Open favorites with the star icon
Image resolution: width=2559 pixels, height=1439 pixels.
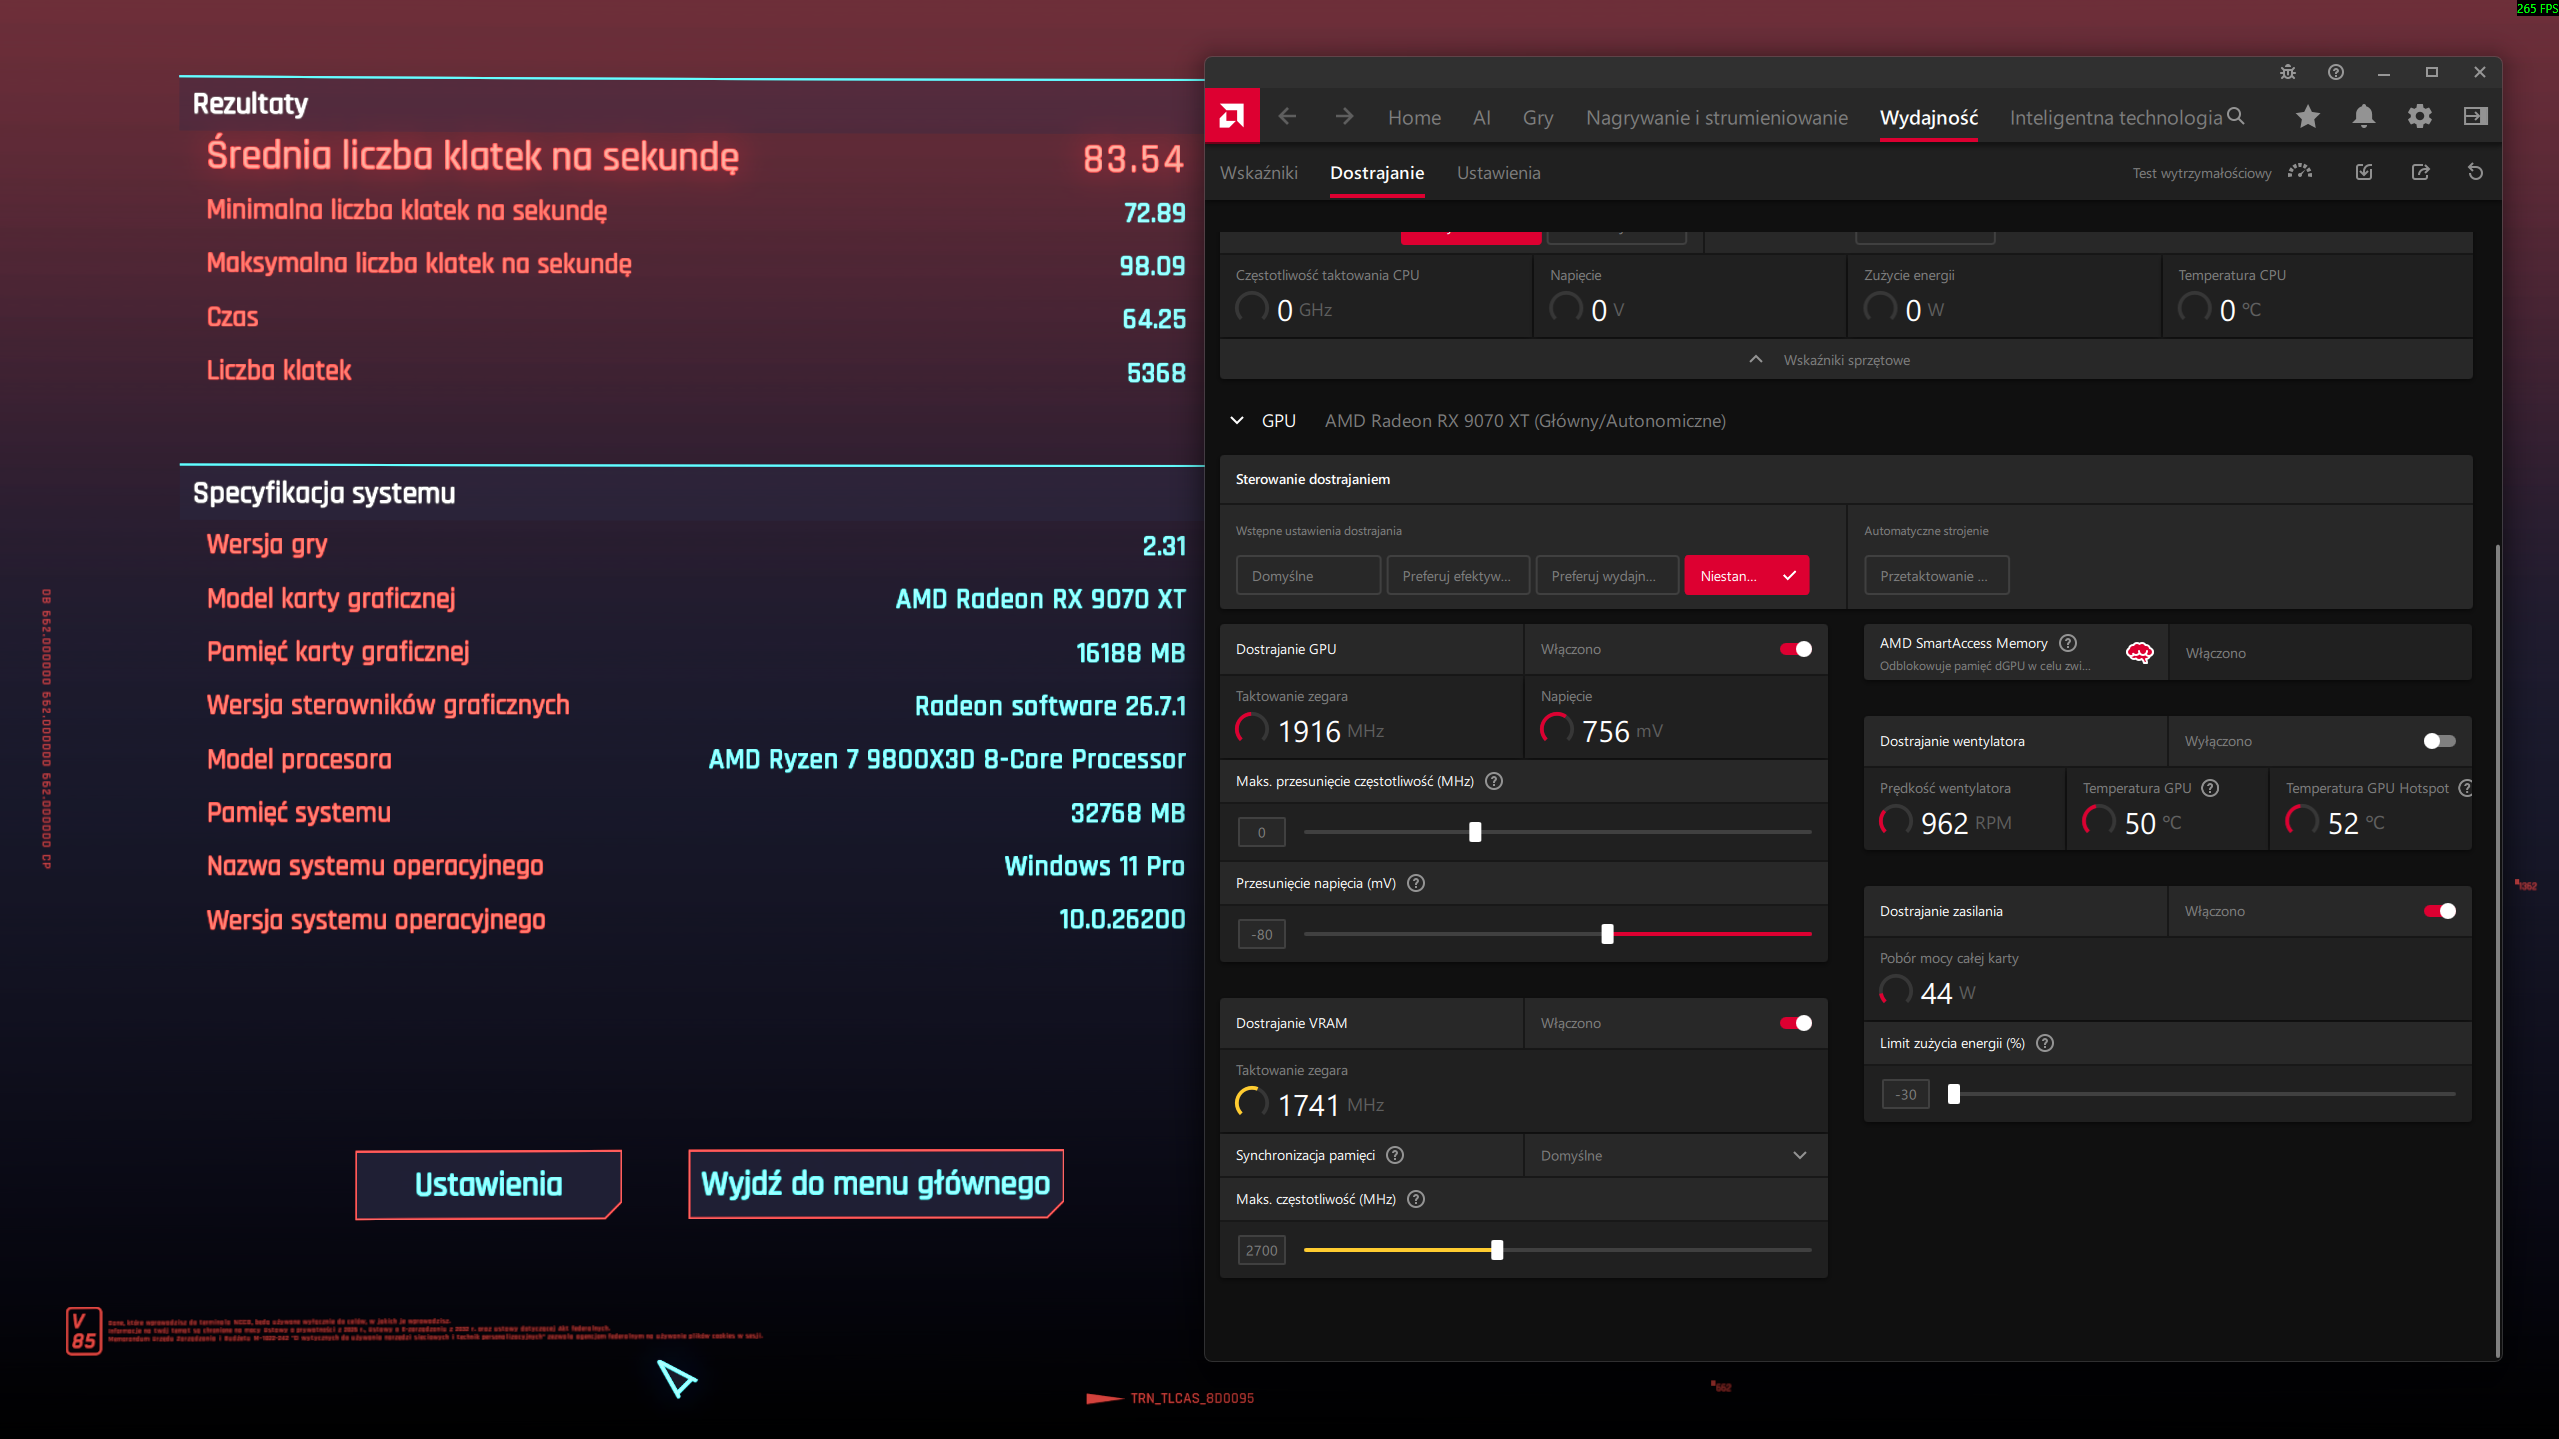tap(2308, 117)
